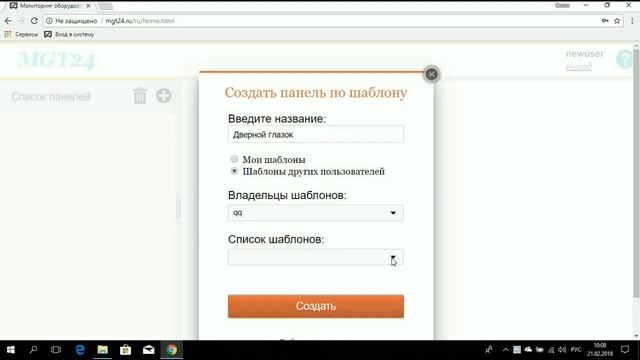The height and width of the screenshot is (360, 640).
Task: Click the 'выход' logout link
Action: pyautogui.click(x=579, y=67)
